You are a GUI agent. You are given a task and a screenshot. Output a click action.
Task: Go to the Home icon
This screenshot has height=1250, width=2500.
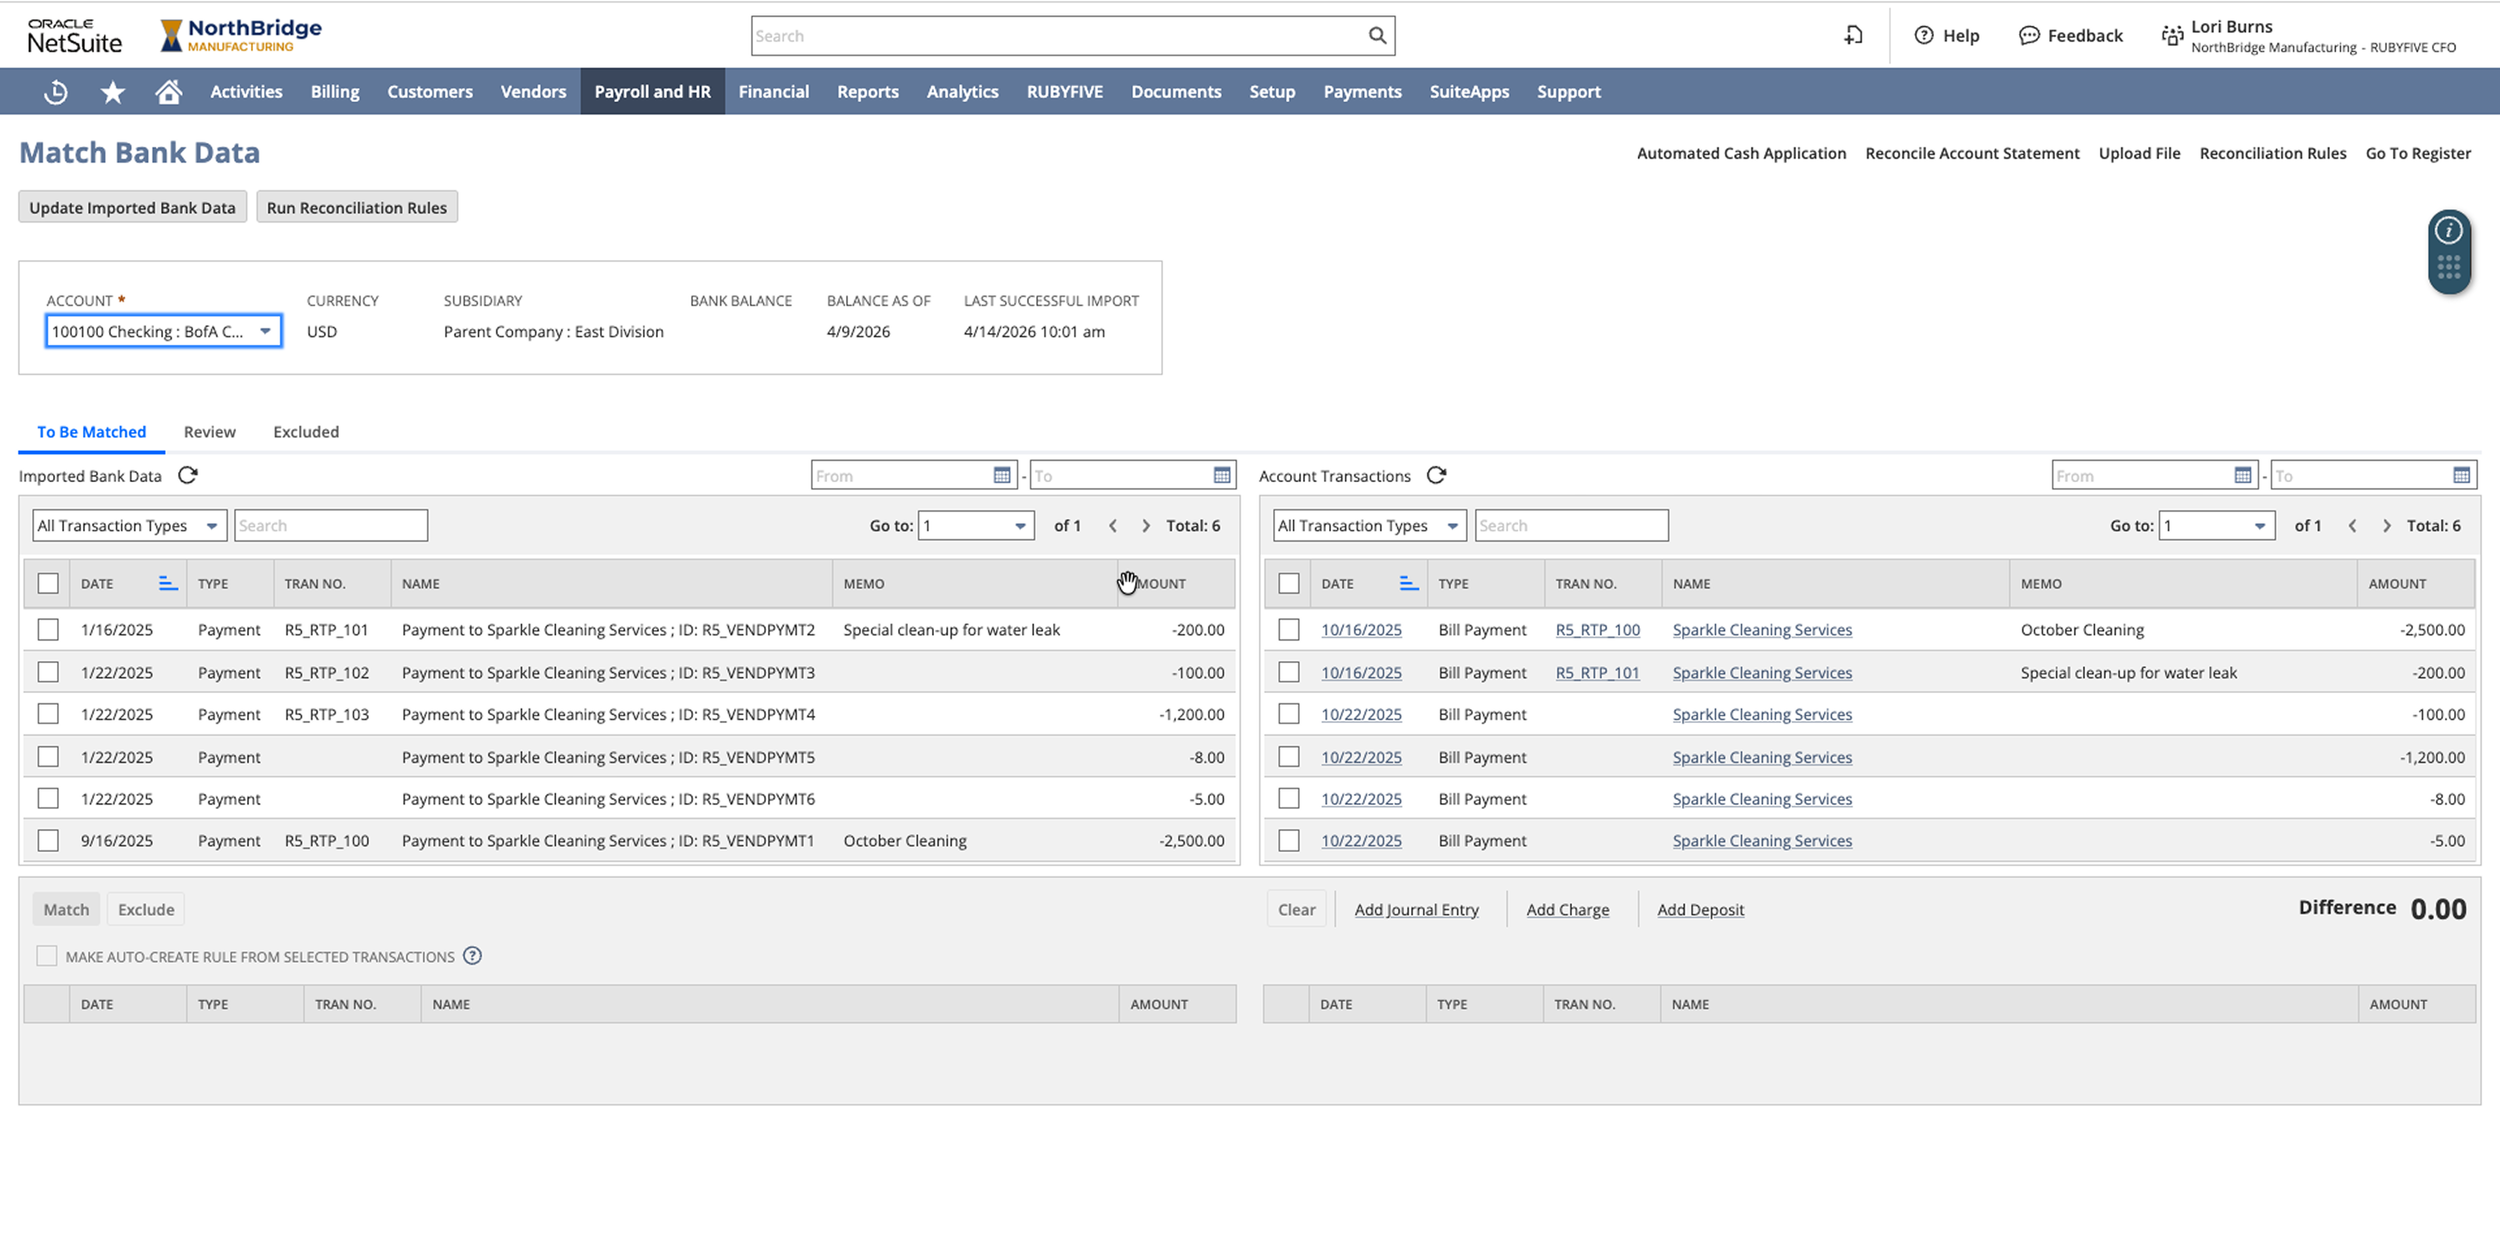coord(169,92)
